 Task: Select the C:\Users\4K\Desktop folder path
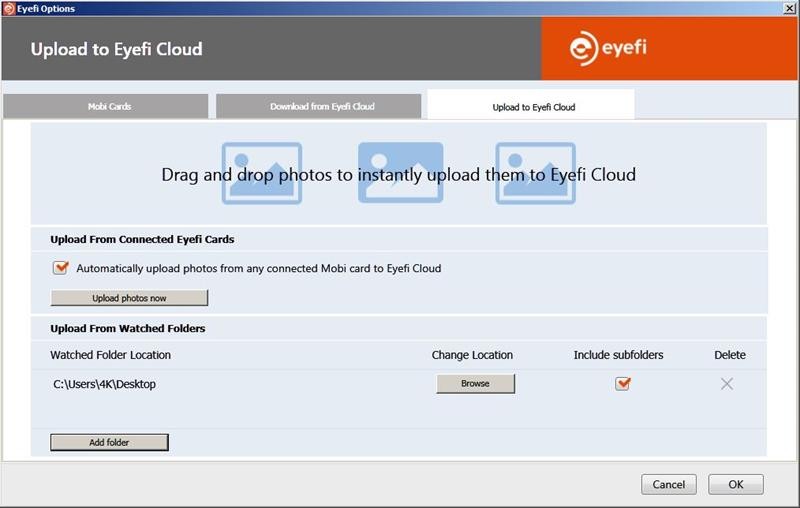coord(105,384)
